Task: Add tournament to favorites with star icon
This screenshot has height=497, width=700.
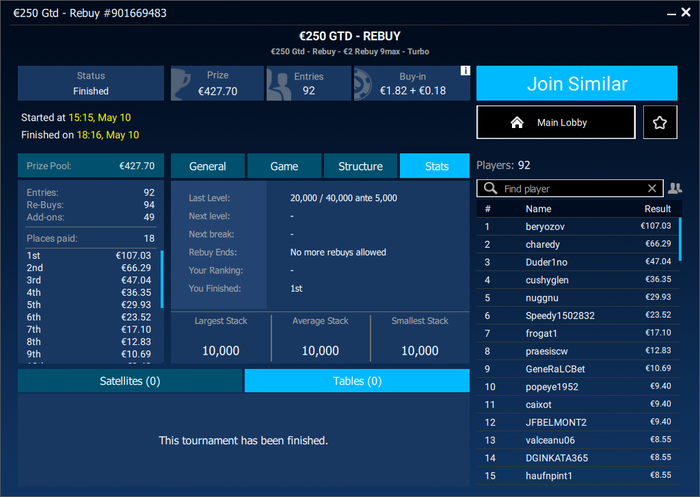Action: tap(660, 122)
